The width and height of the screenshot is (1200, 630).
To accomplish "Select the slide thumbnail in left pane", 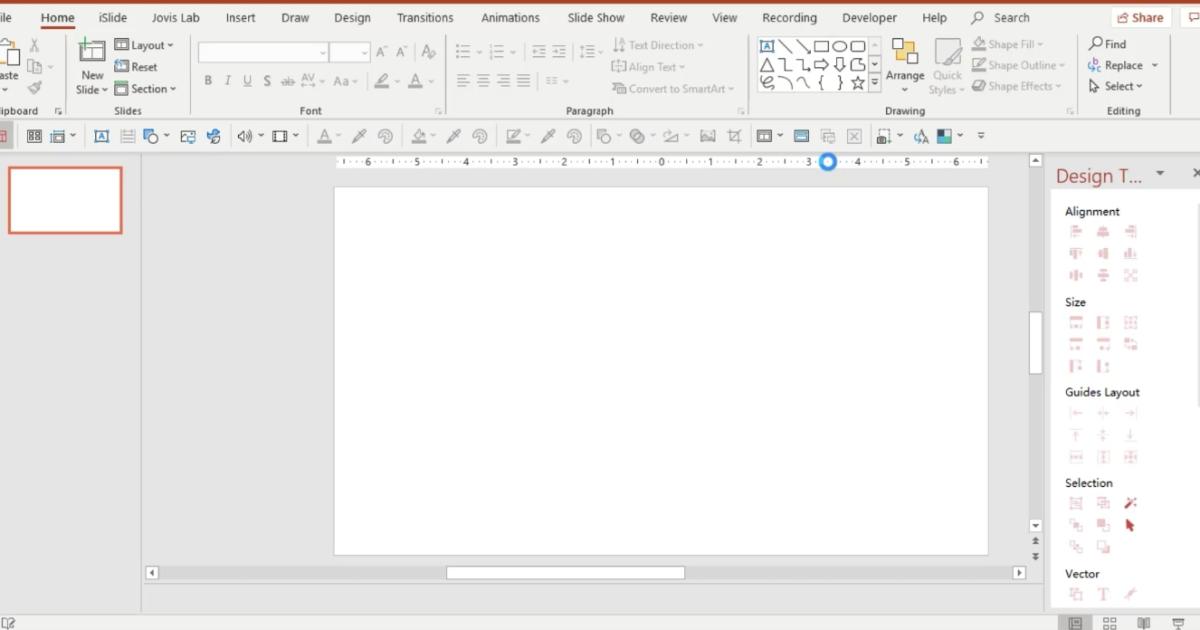I will 65,199.
